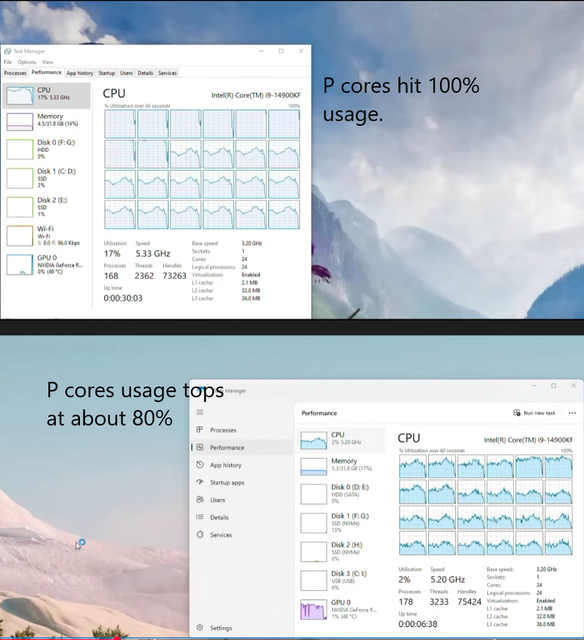Open App history page in bottom Task Manager
This screenshot has width=584, height=640.
(x=242, y=465)
